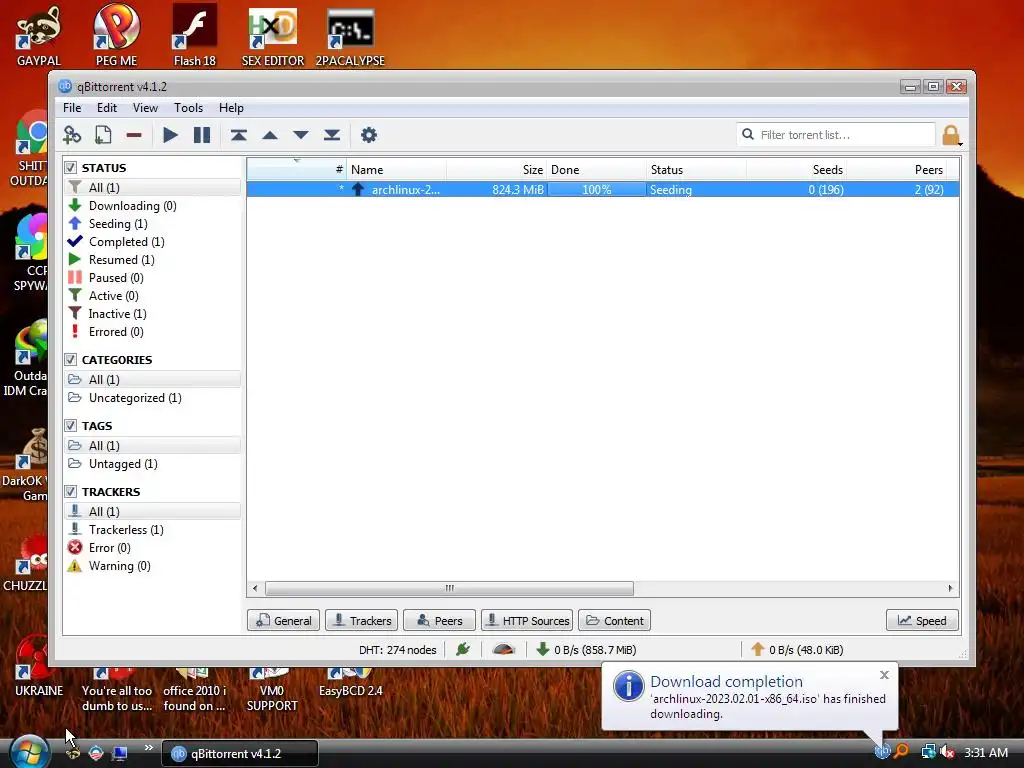The height and width of the screenshot is (768, 1024).
Task: Click qBittorrent taskbar button
Action: click(x=240, y=754)
